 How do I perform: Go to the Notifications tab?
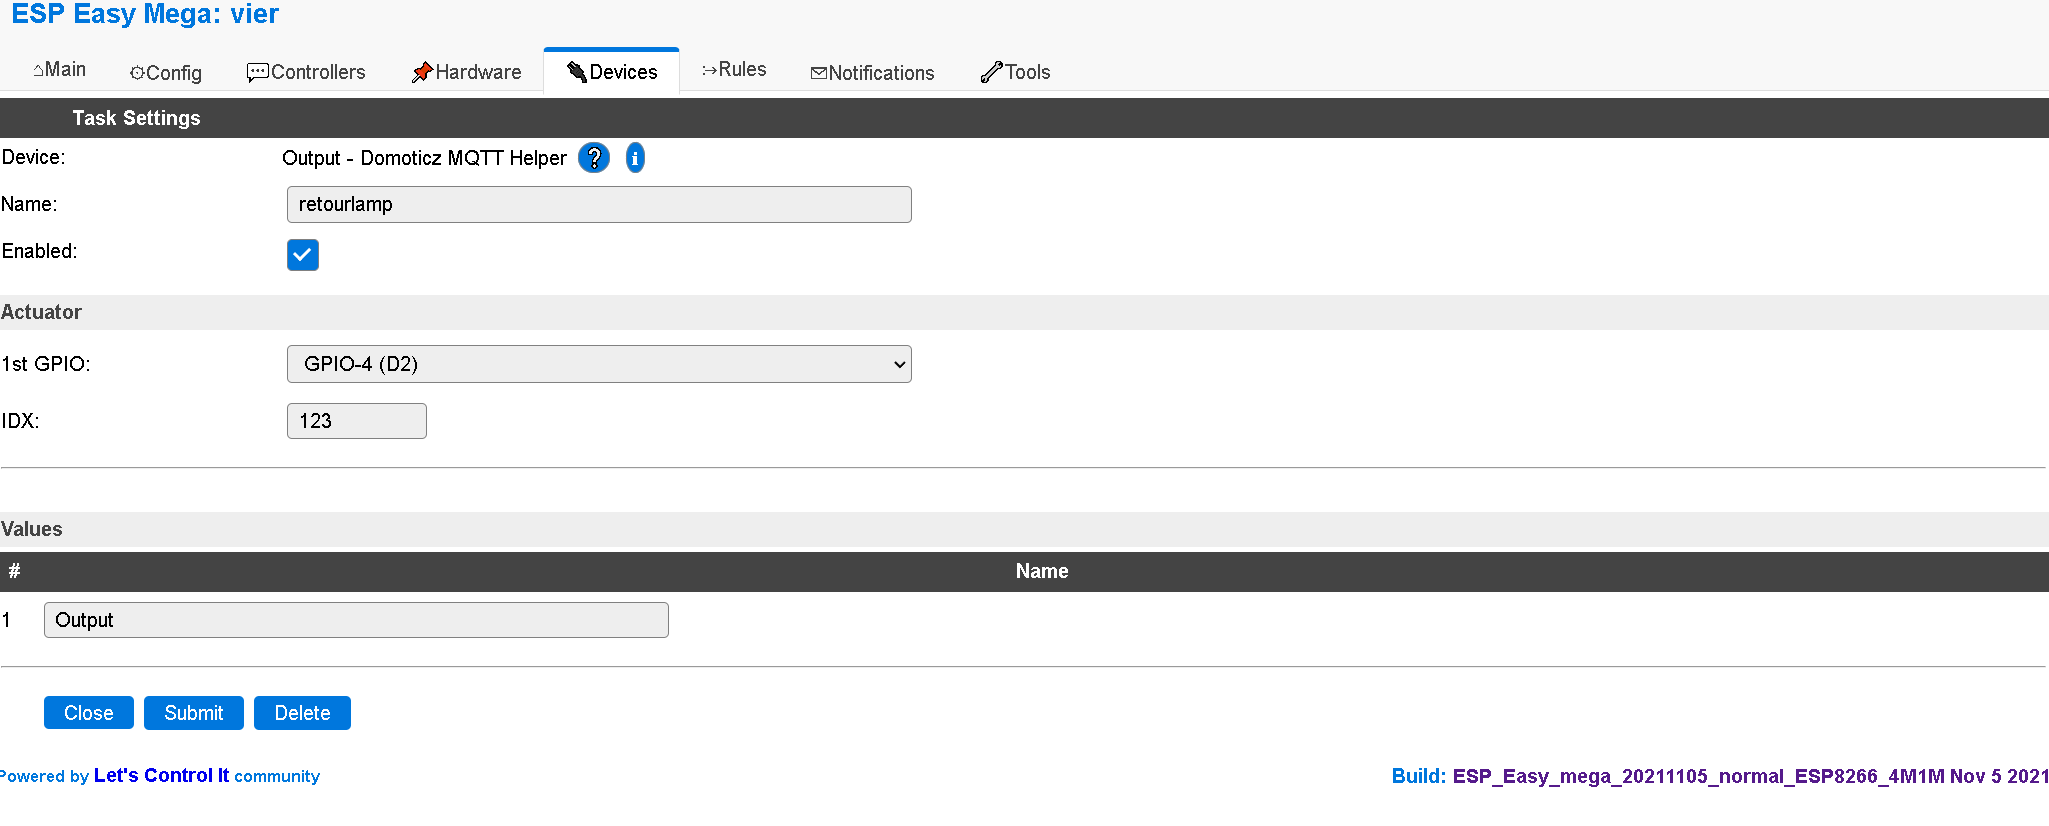(872, 73)
